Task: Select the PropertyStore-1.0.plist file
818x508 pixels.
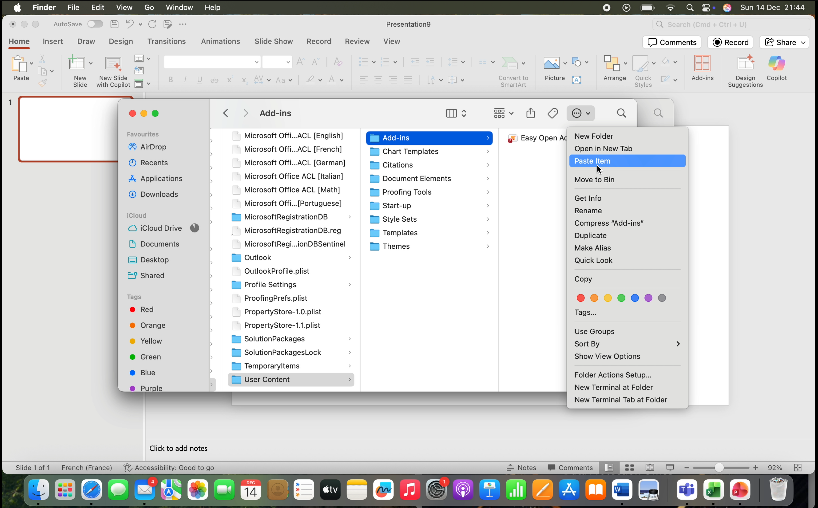Action: click(x=281, y=311)
